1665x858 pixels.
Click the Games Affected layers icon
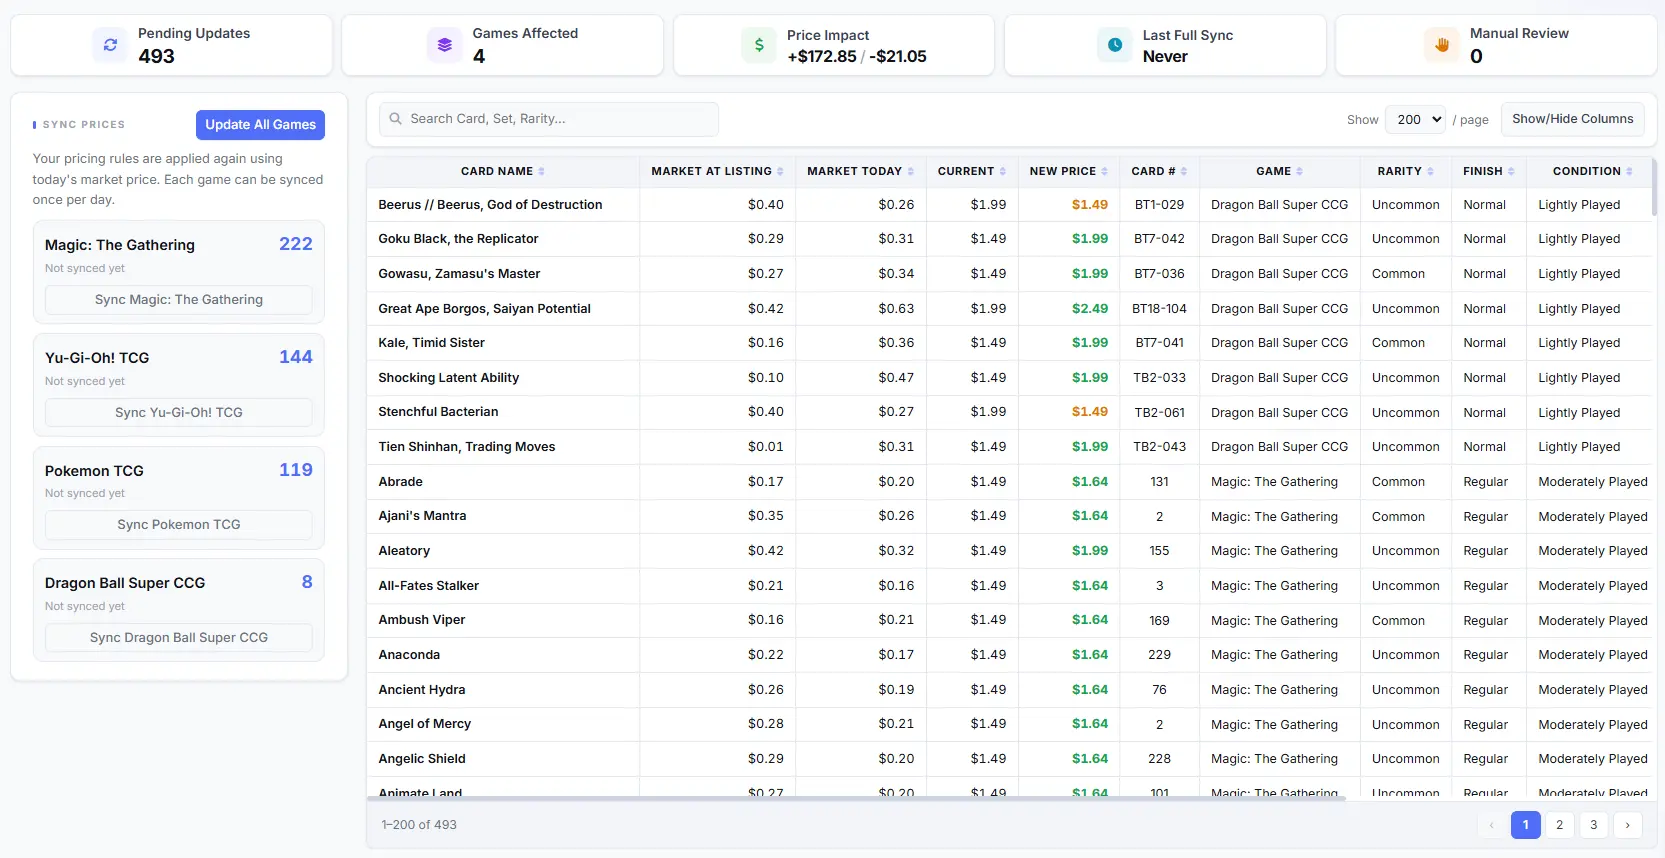tap(445, 45)
